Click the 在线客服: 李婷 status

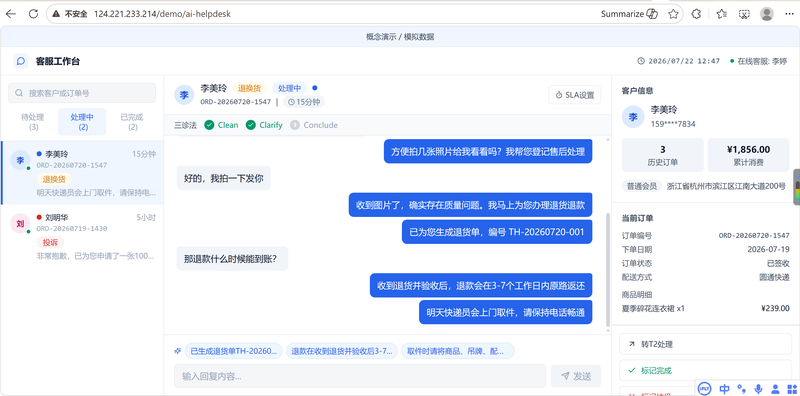click(x=758, y=61)
